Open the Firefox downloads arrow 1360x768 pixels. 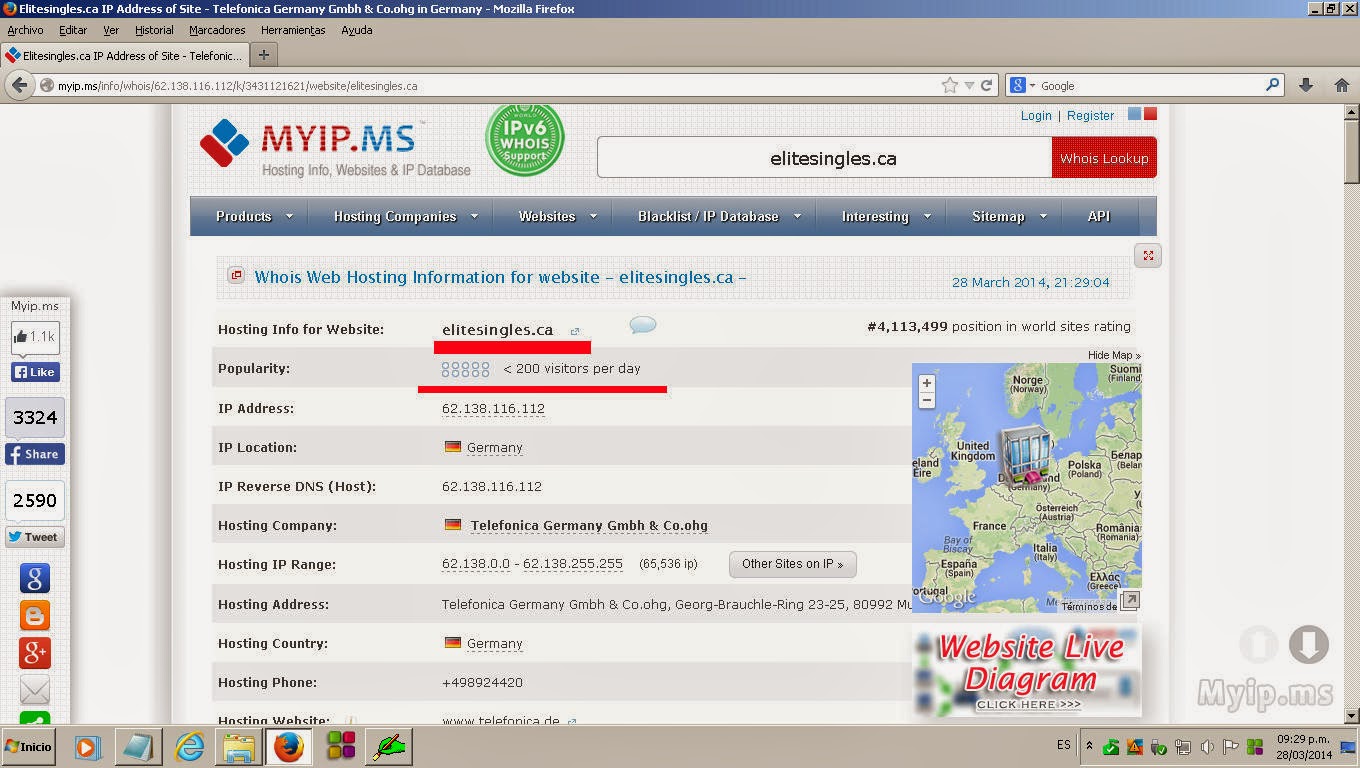[x=1306, y=85]
